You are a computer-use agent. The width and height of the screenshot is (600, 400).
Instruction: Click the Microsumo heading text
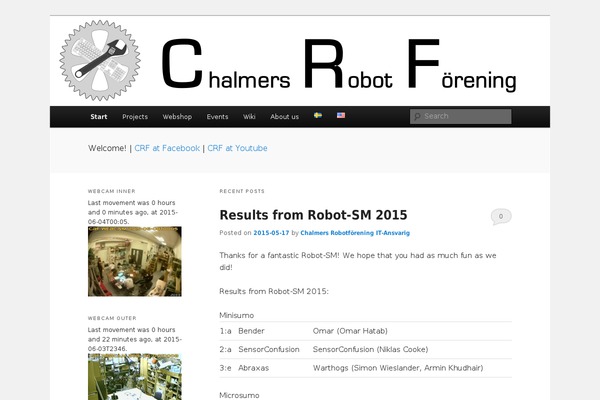coord(239,395)
